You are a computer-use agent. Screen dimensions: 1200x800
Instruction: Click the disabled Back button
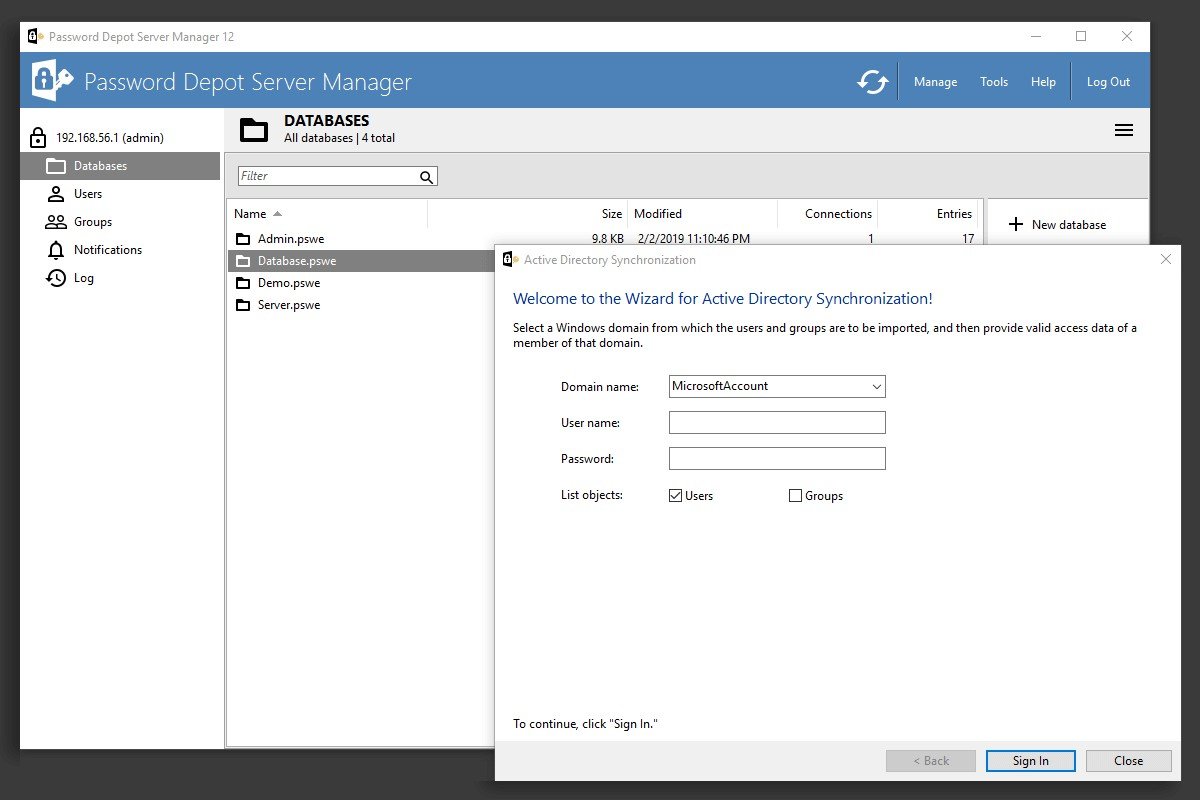pos(930,761)
